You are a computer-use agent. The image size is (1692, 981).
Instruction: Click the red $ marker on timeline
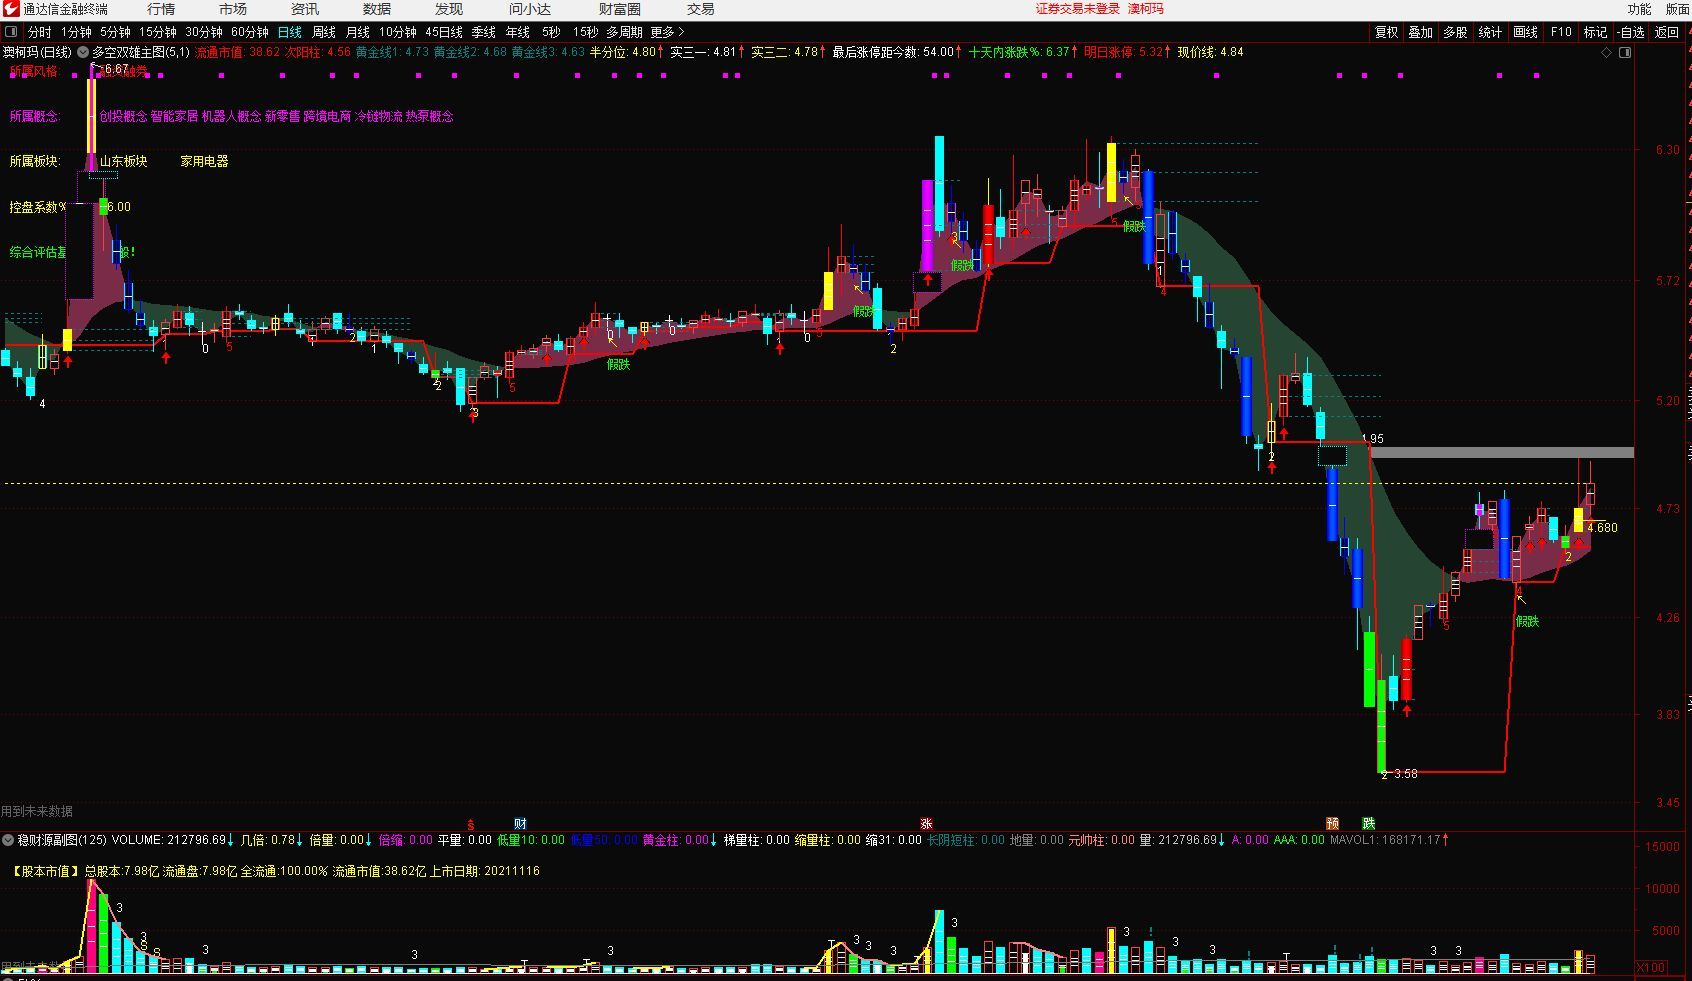click(x=471, y=824)
